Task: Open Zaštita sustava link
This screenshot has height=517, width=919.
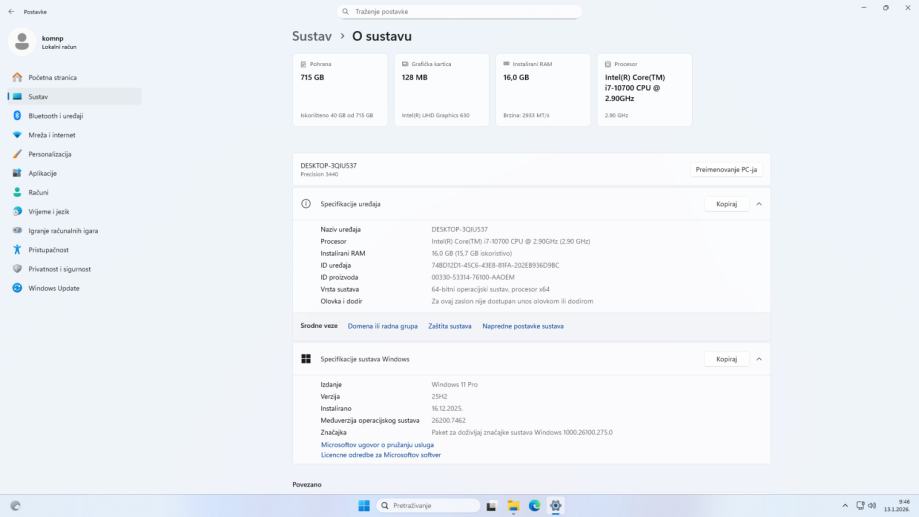Action: (x=450, y=326)
